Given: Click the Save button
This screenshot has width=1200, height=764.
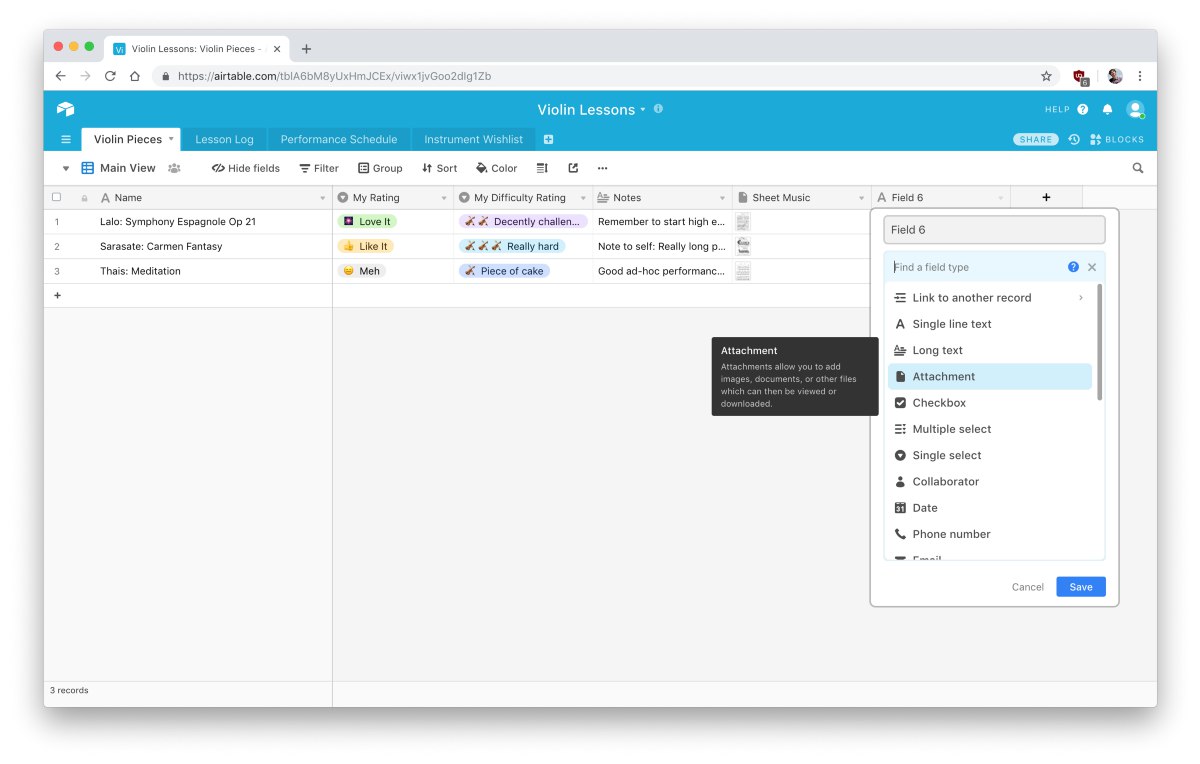Looking at the screenshot, I should 1081,587.
